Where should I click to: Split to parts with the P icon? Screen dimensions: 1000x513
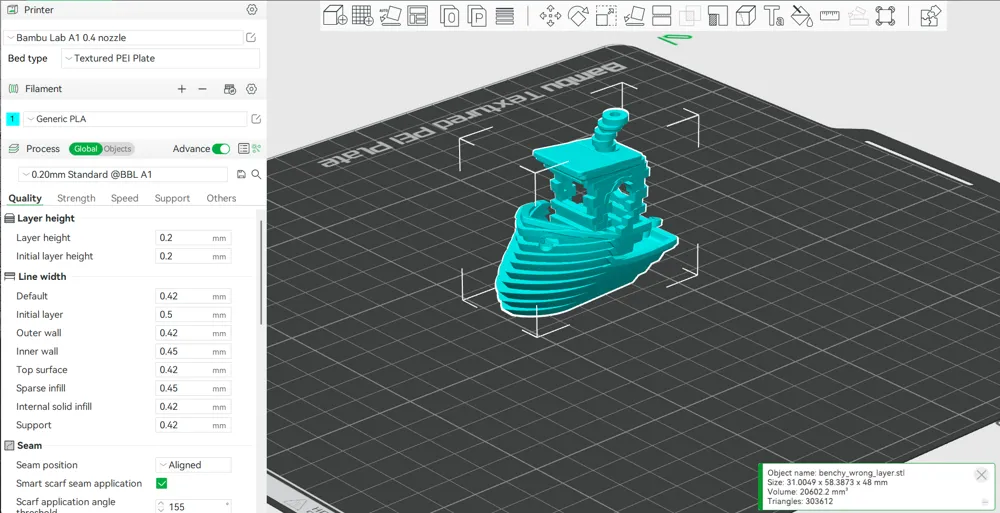click(x=477, y=16)
